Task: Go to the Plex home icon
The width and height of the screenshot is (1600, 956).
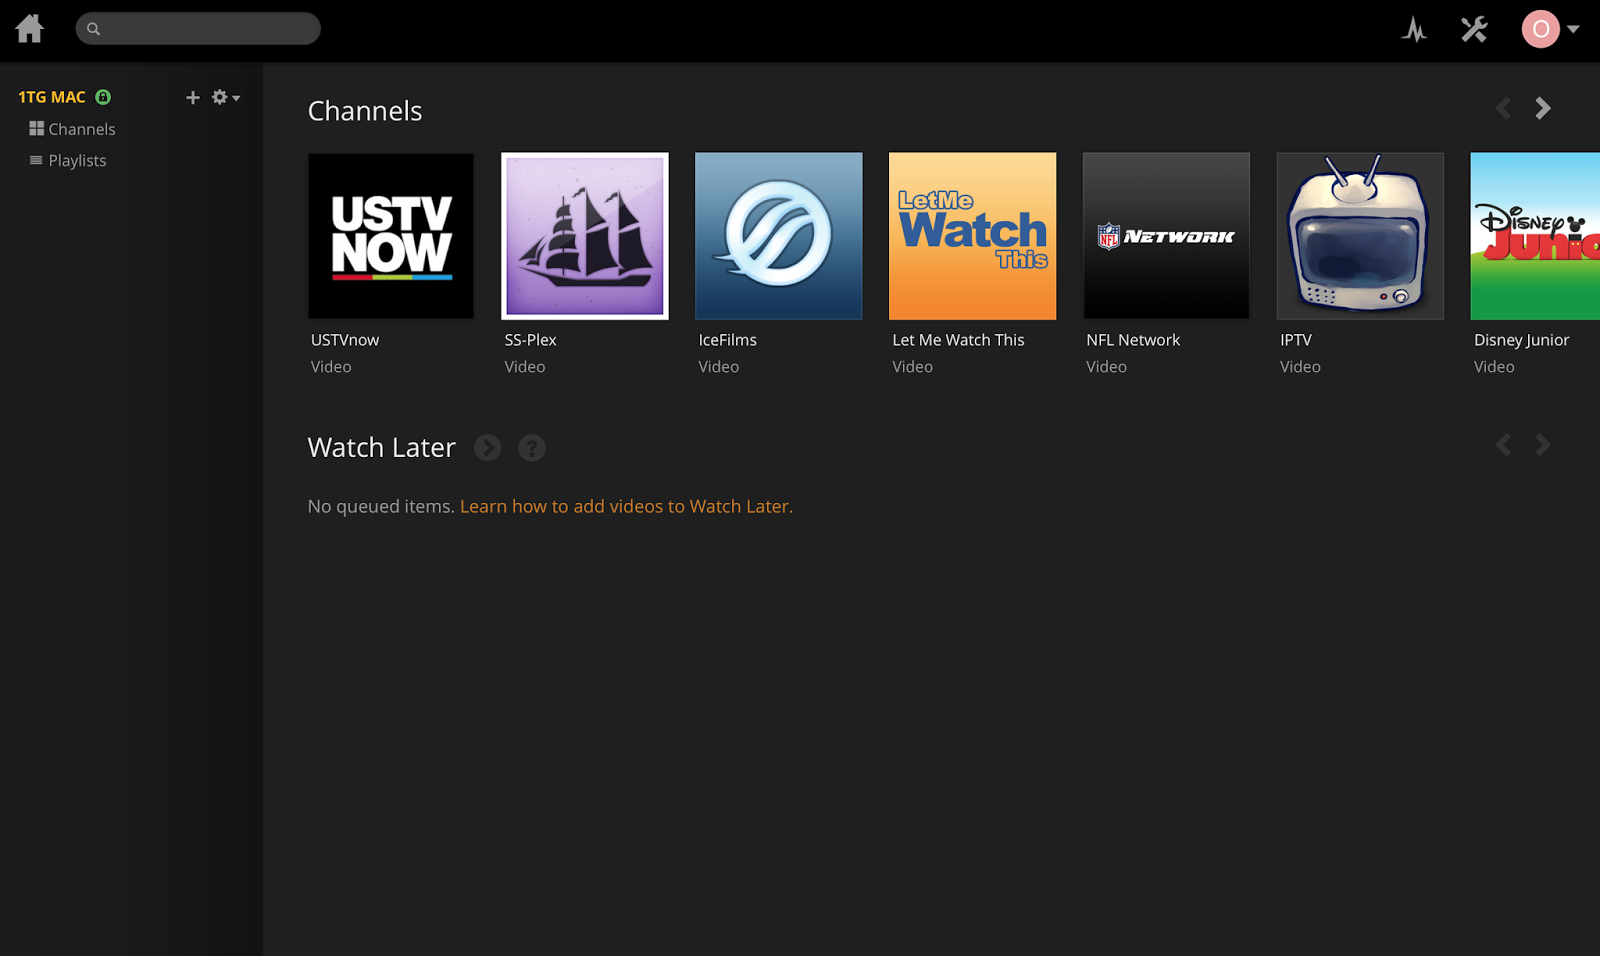Action: point(30,28)
